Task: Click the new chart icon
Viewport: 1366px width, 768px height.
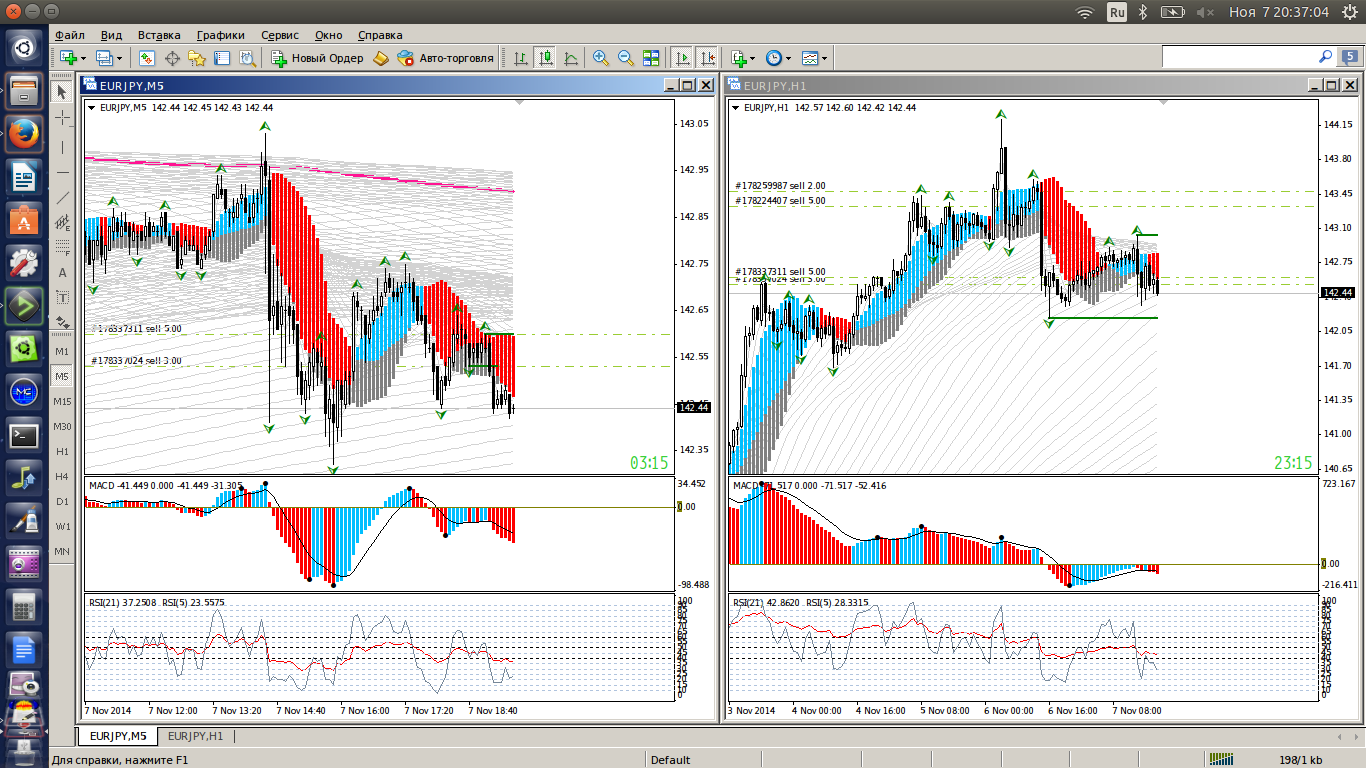Action: [68, 58]
